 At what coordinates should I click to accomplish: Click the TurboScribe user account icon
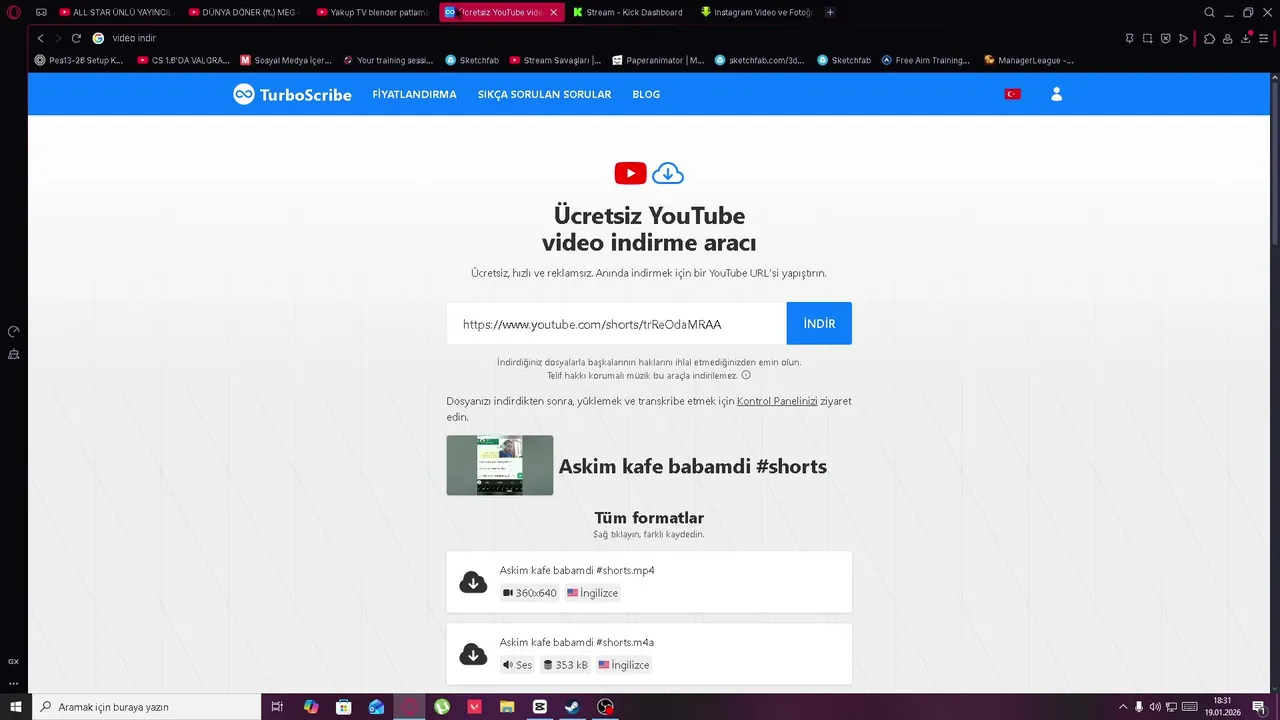pyautogui.click(x=1056, y=94)
